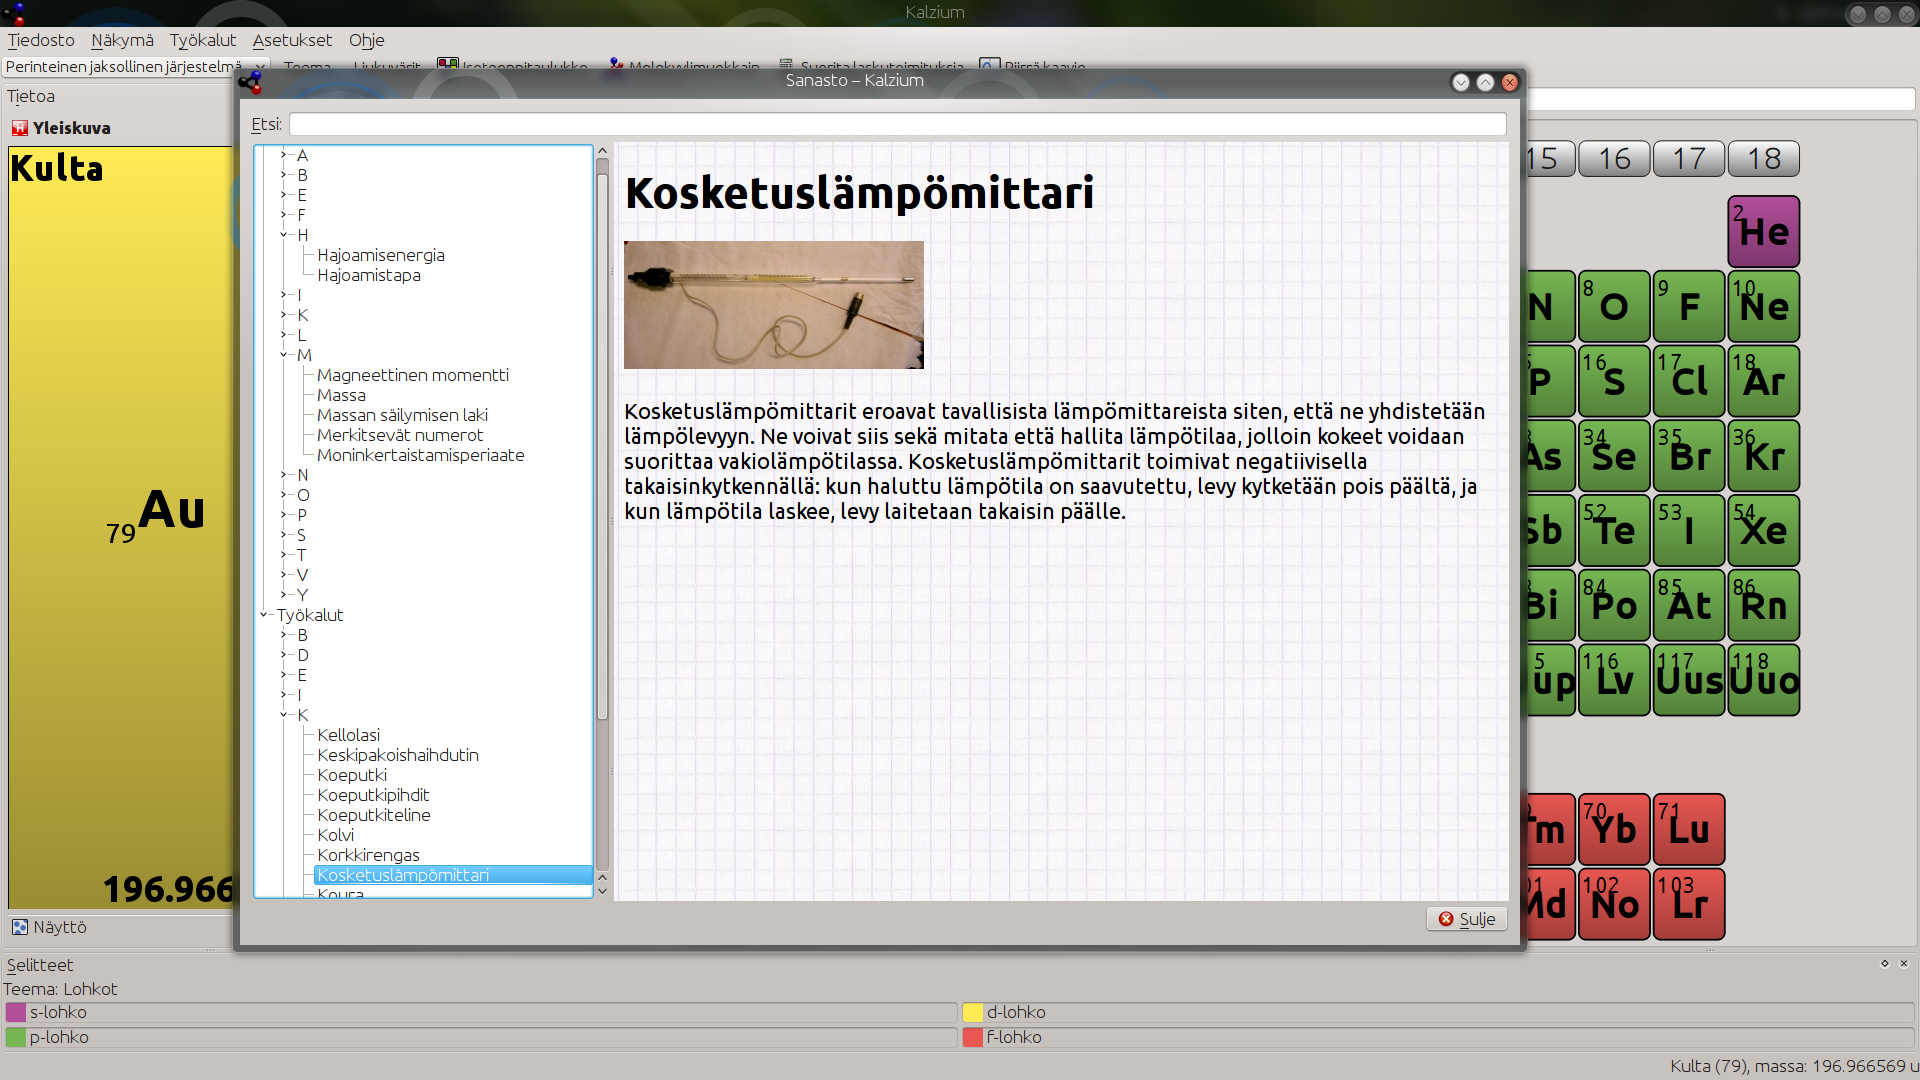1920x1080 pixels.
Task: Select Hajoamistapa in the tree
Action: point(369,275)
